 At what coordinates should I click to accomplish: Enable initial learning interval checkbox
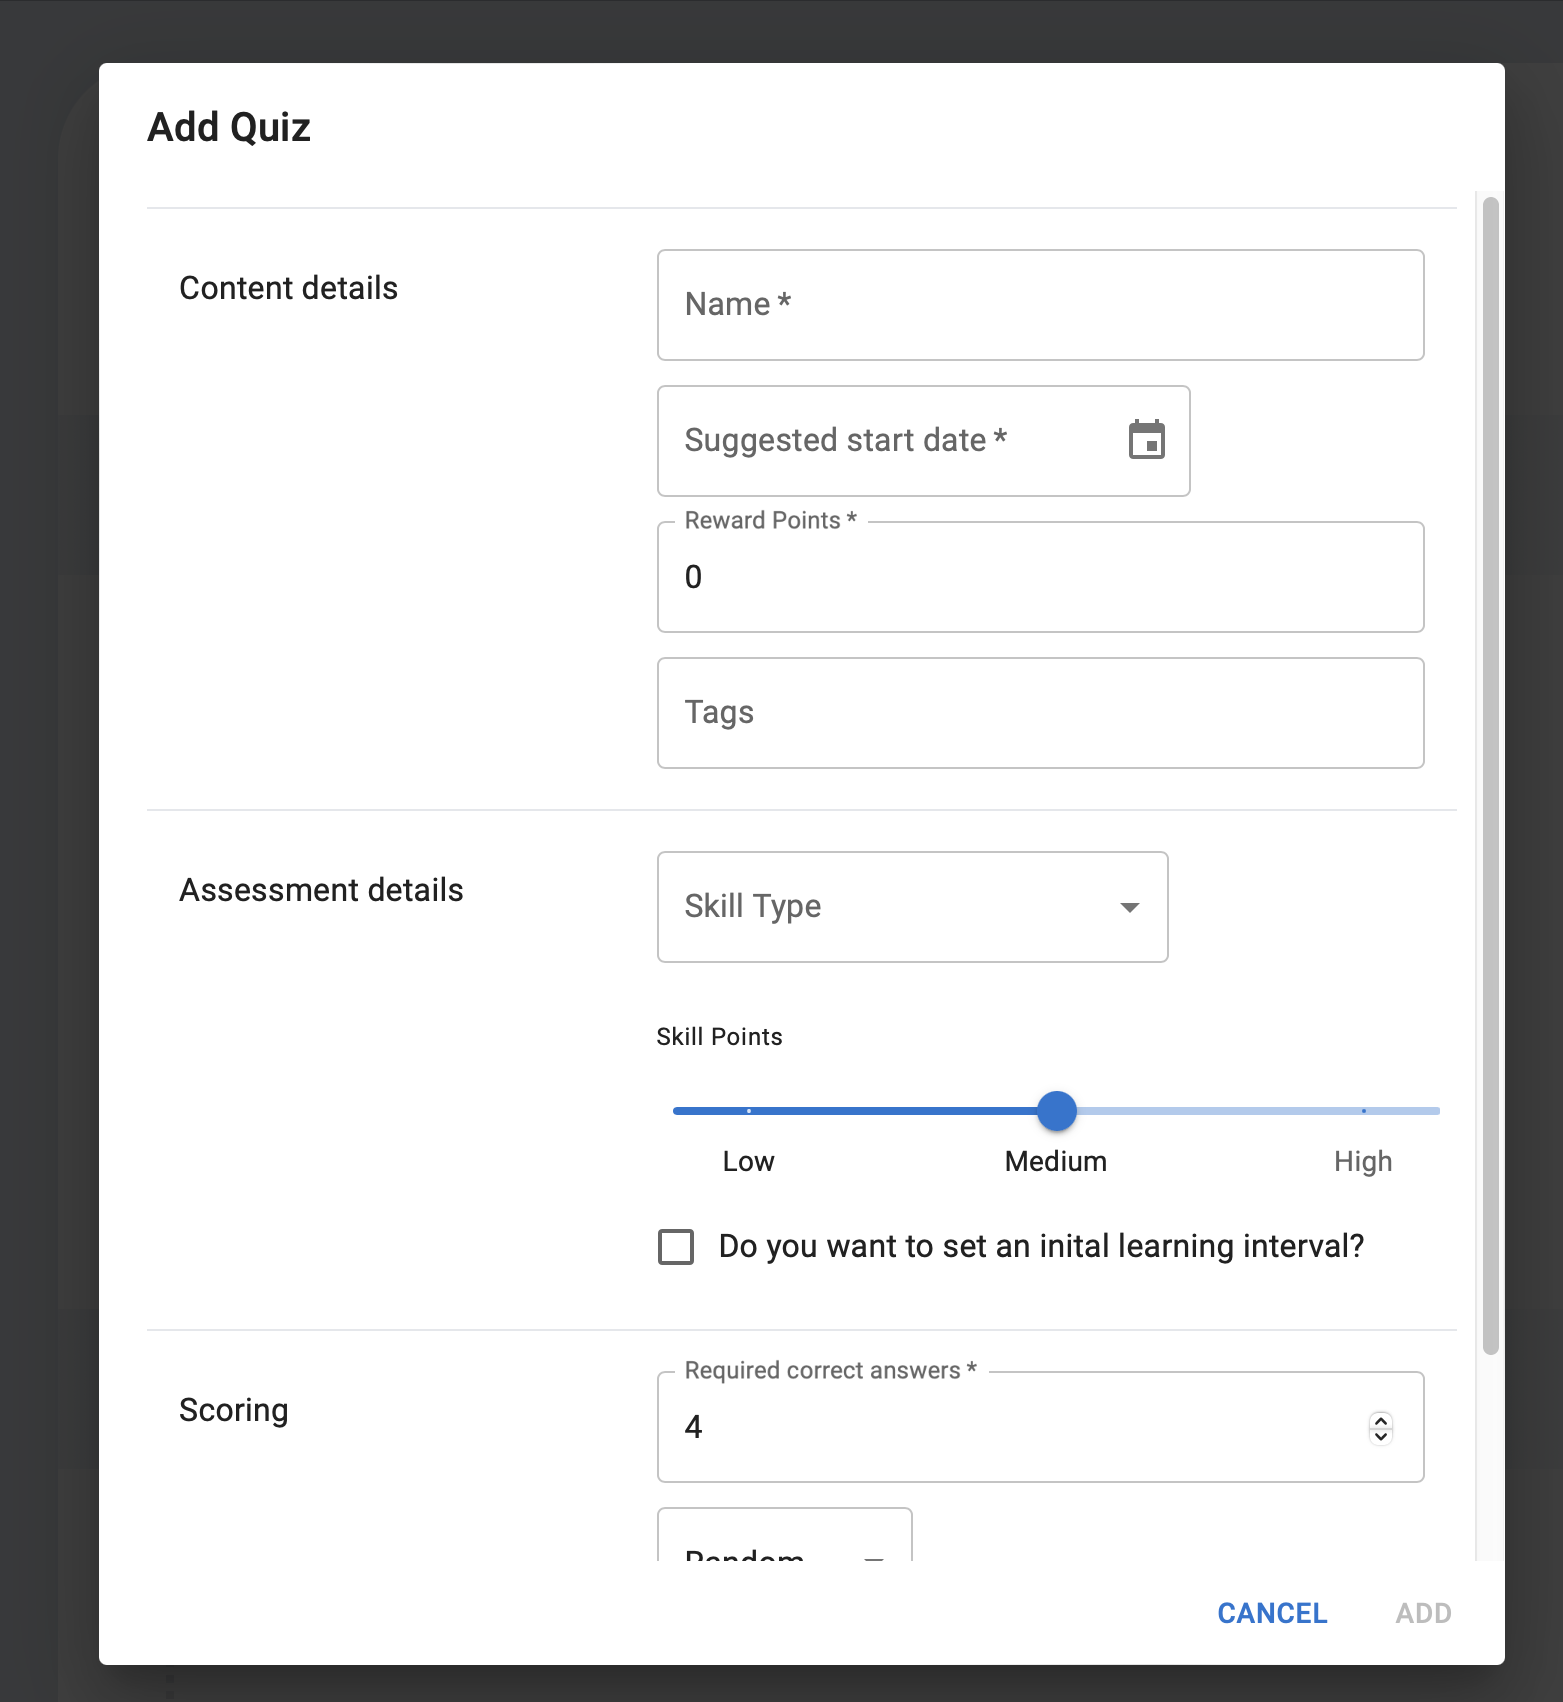(676, 1247)
